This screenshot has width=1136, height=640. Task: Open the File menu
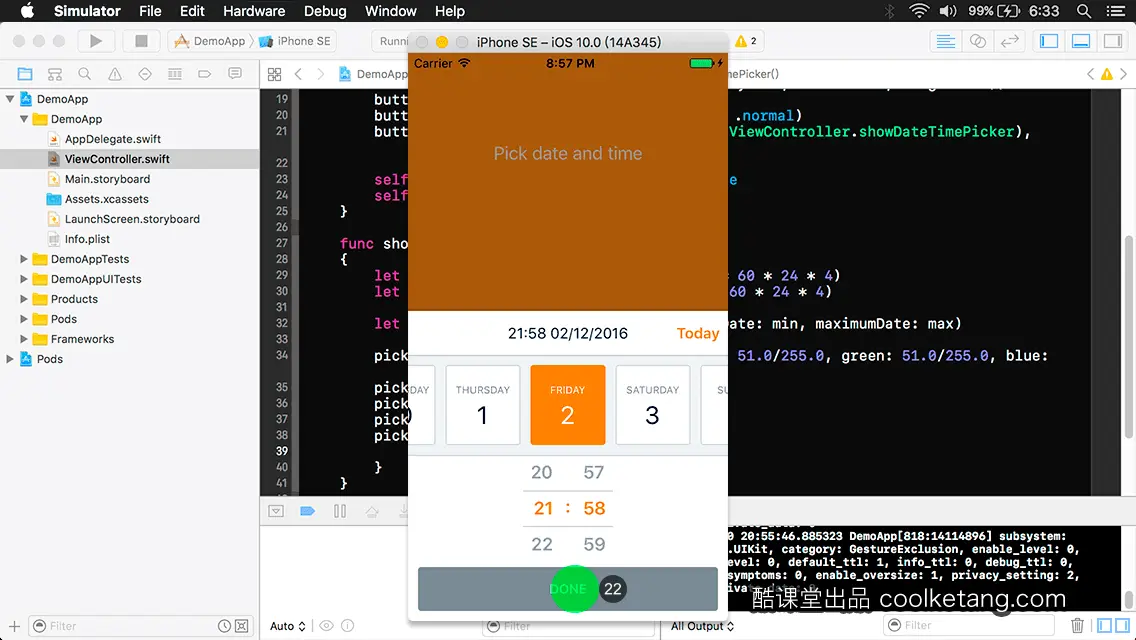[x=150, y=11]
